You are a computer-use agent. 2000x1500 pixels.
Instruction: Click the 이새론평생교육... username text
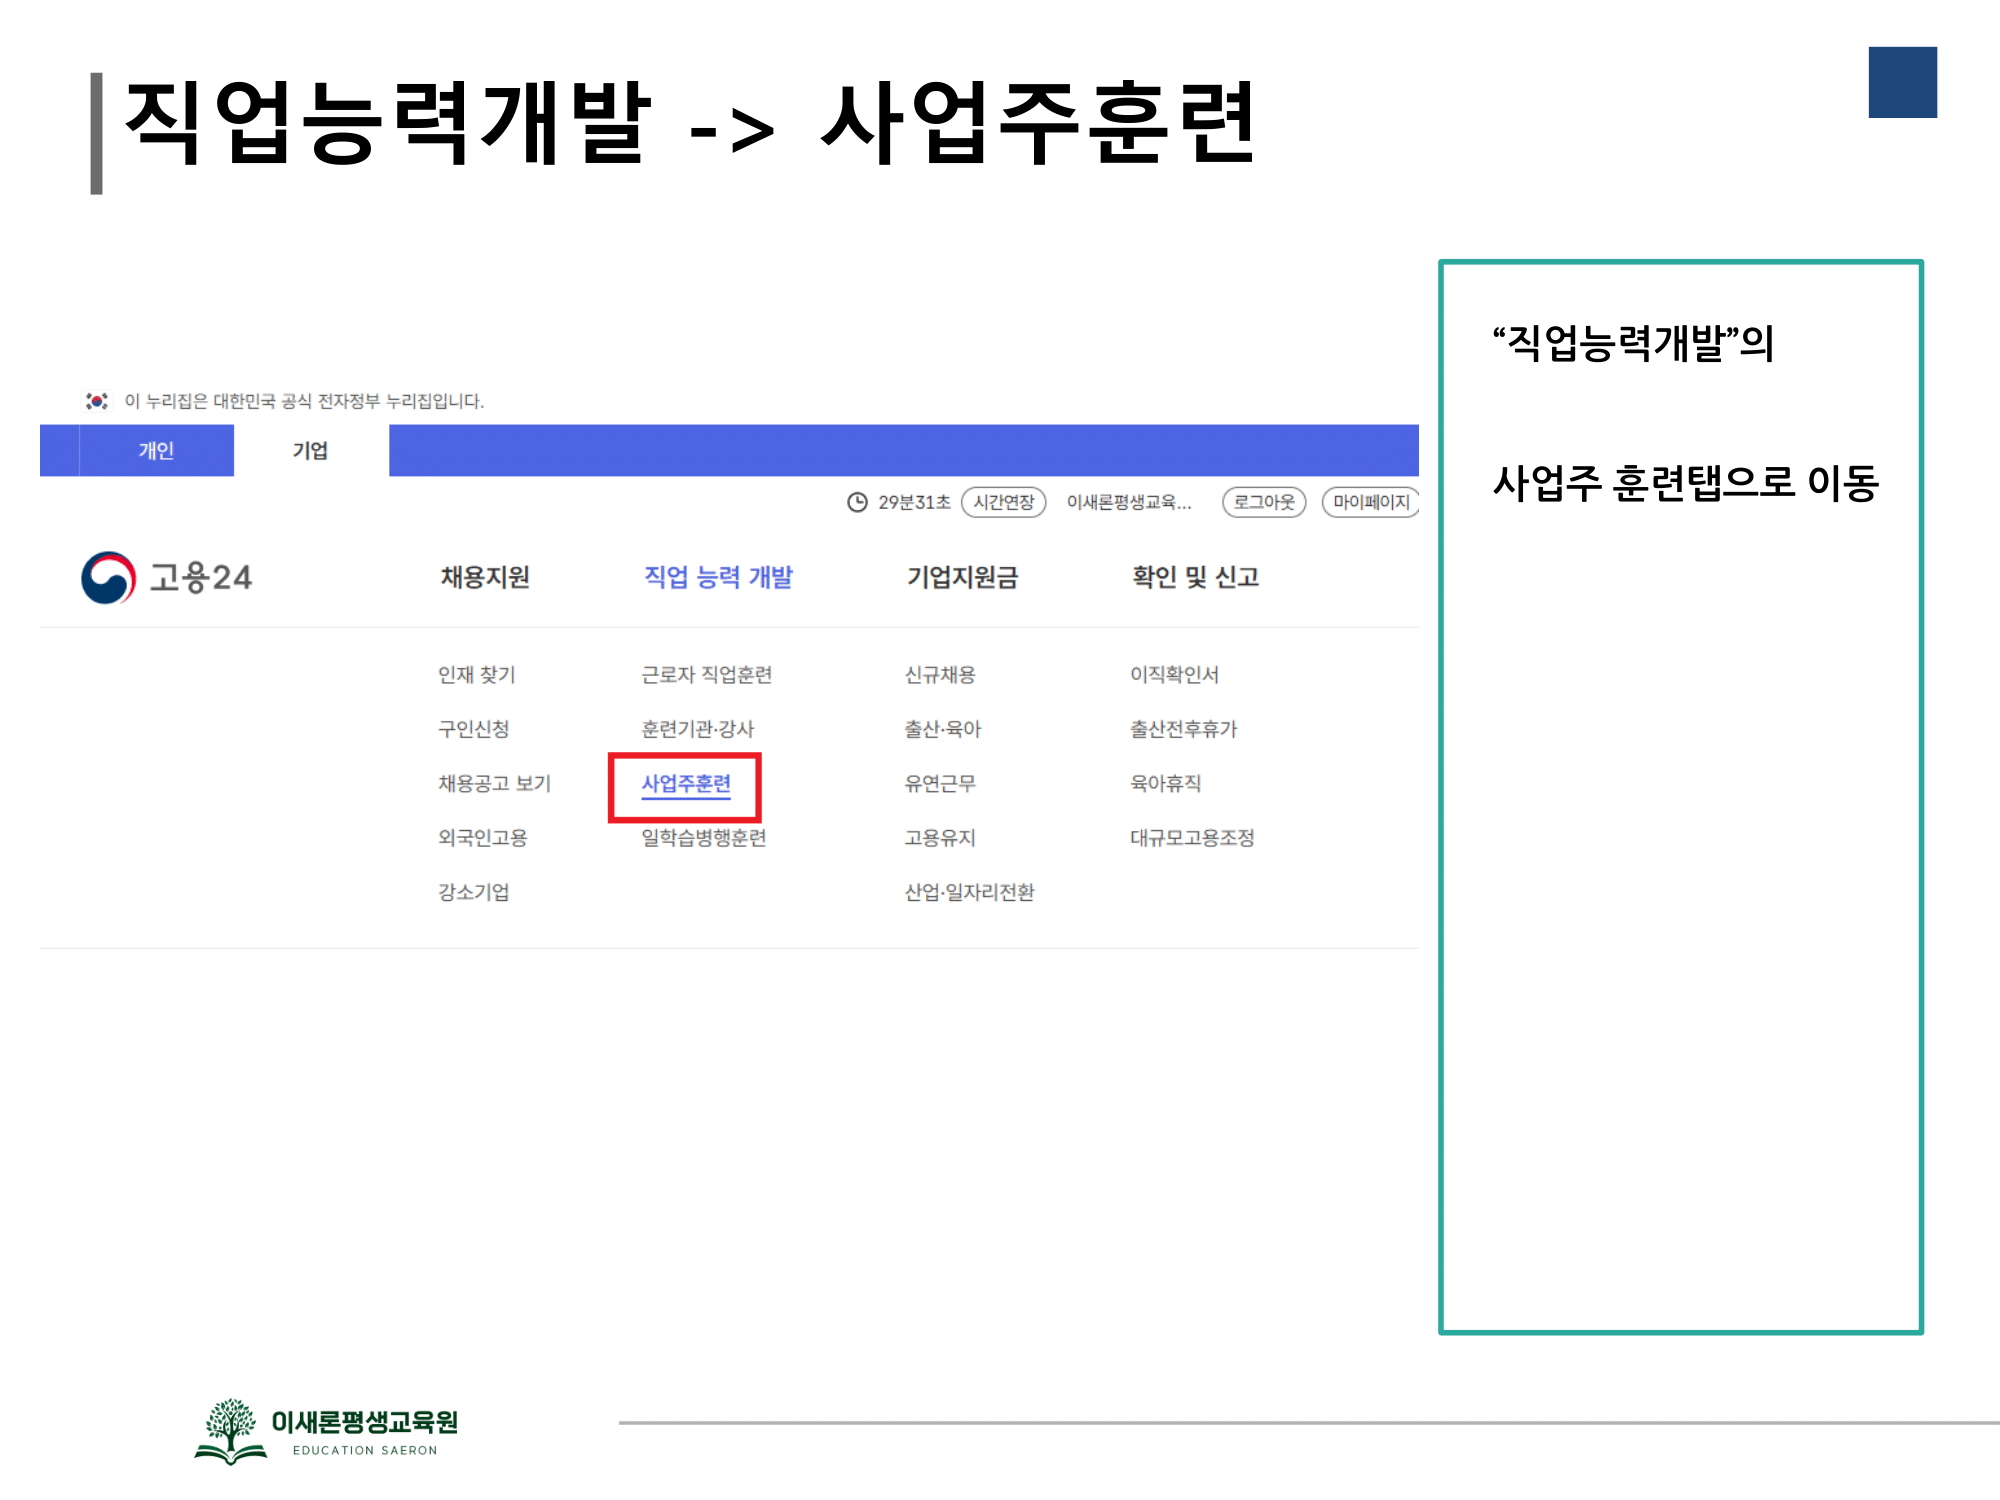coord(1129,502)
